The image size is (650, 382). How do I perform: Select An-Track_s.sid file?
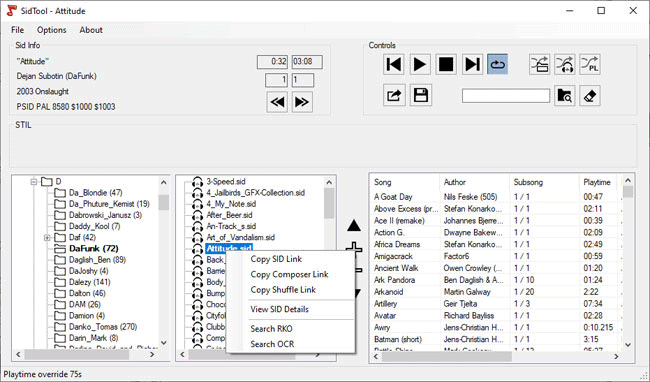(x=231, y=226)
